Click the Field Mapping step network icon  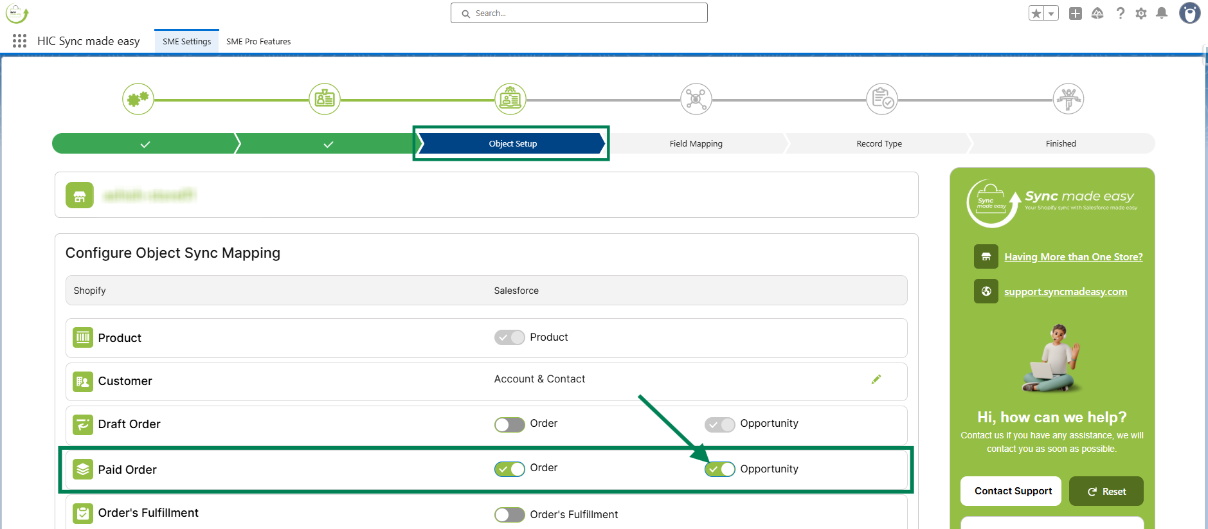[x=696, y=99]
